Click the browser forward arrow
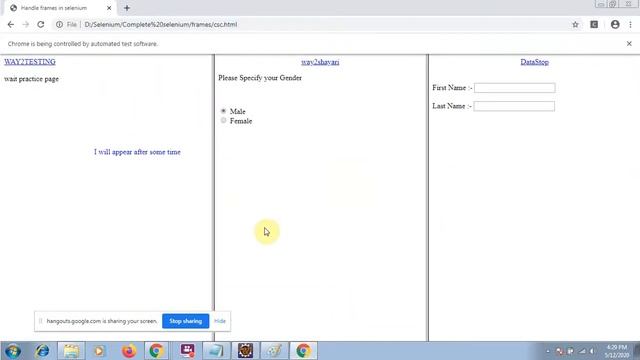 (x=25, y=24)
